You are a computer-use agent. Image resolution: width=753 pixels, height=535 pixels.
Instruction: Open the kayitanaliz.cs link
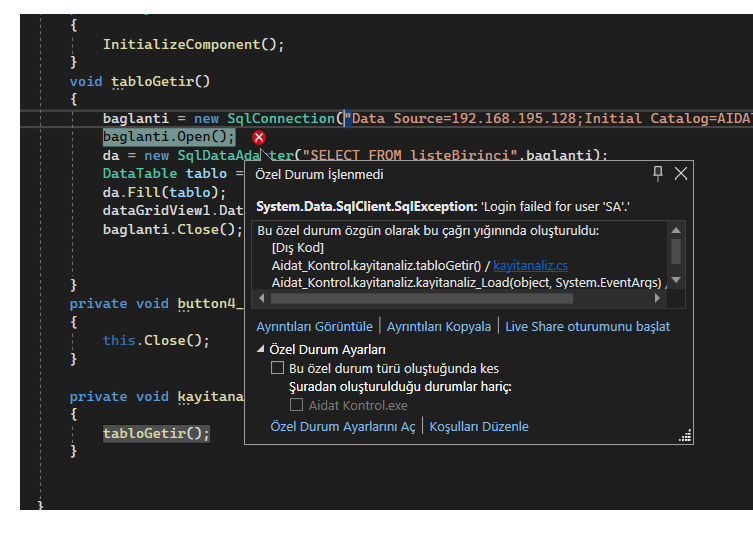click(530, 266)
